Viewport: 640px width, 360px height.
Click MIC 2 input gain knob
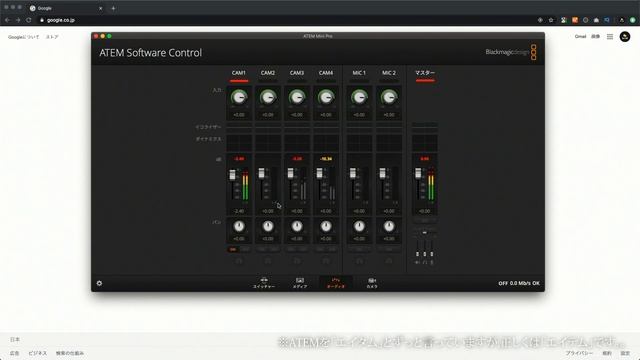[389, 98]
